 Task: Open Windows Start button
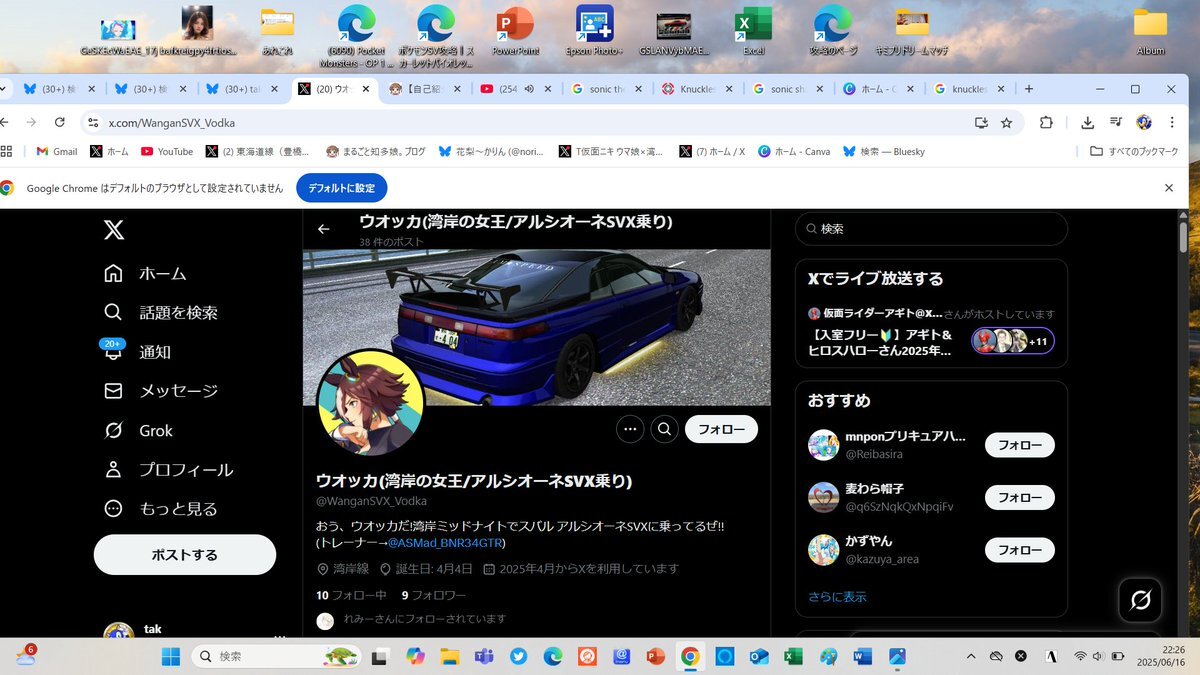(170, 656)
